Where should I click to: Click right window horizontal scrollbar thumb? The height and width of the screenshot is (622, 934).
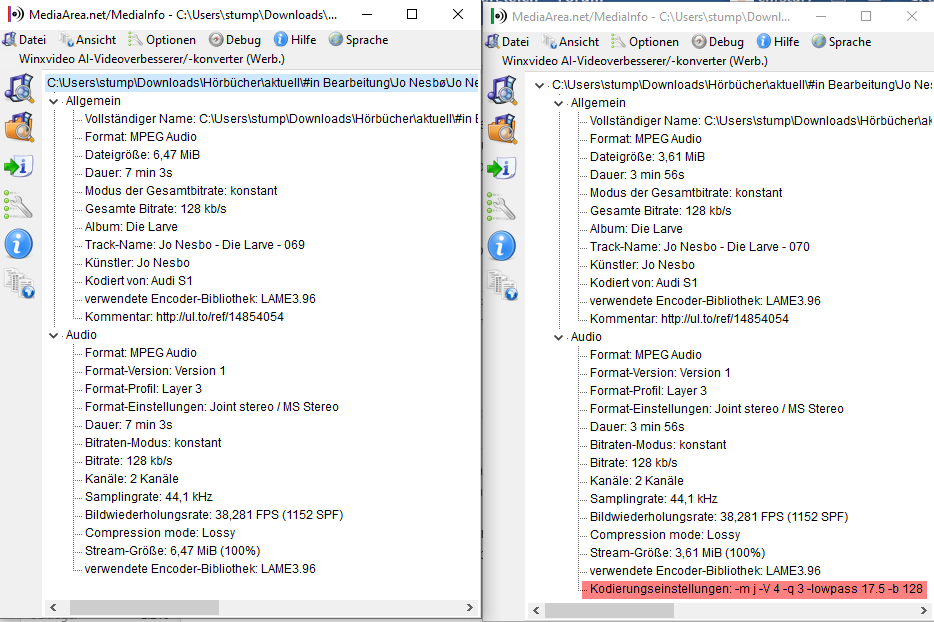pyautogui.click(x=609, y=611)
